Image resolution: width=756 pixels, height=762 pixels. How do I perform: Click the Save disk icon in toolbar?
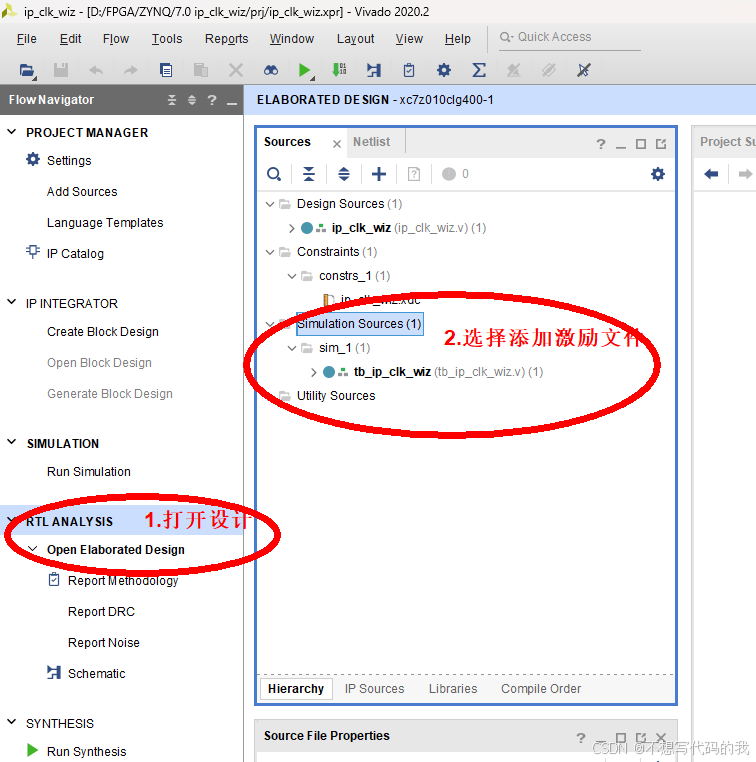61,70
